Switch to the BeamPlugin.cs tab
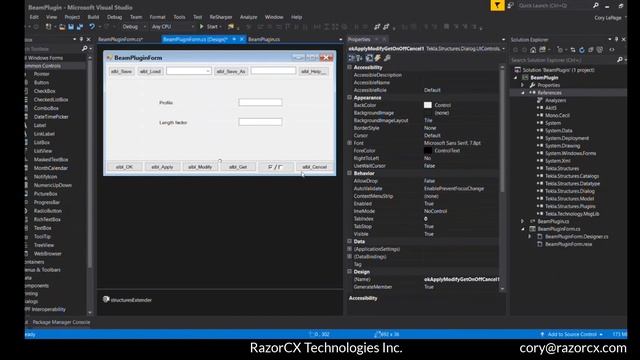The image size is (640, 360). click(x=264, y=39)
